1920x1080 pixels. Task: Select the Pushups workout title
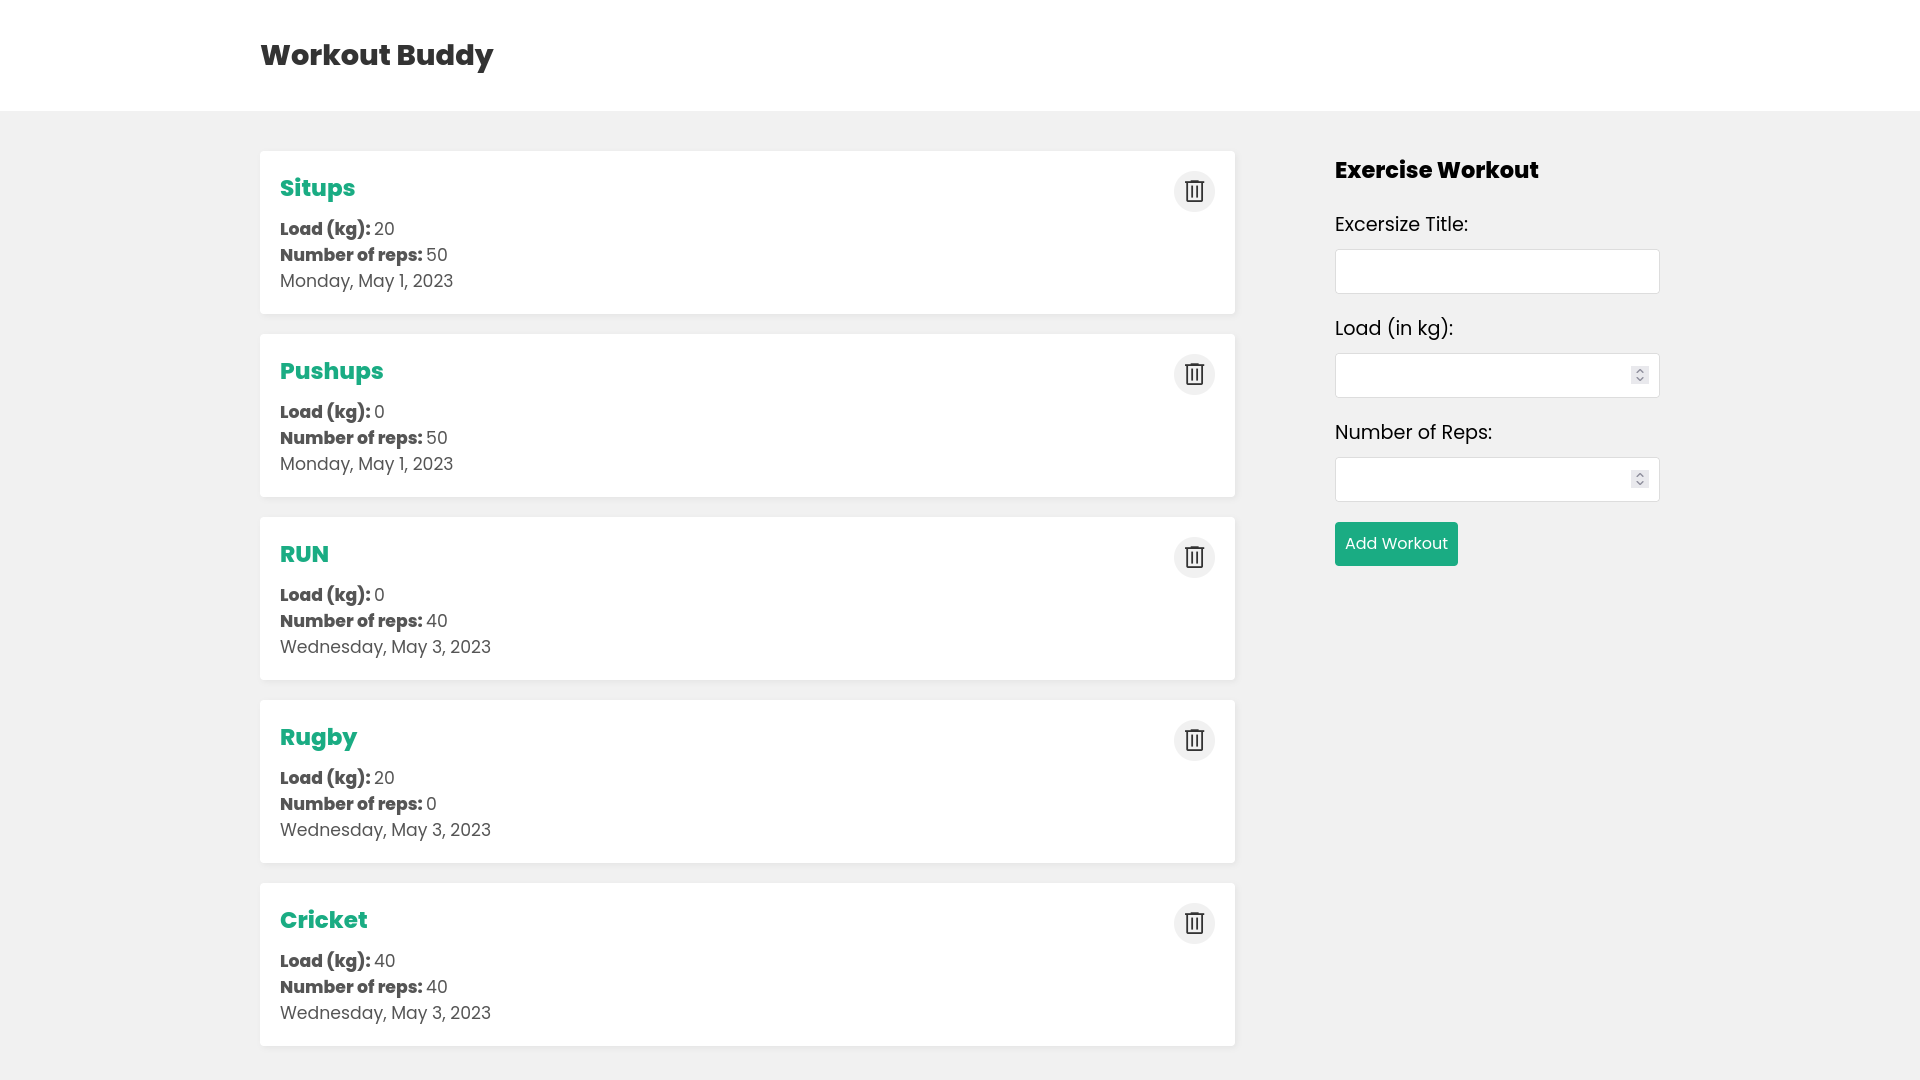point(331,371)
